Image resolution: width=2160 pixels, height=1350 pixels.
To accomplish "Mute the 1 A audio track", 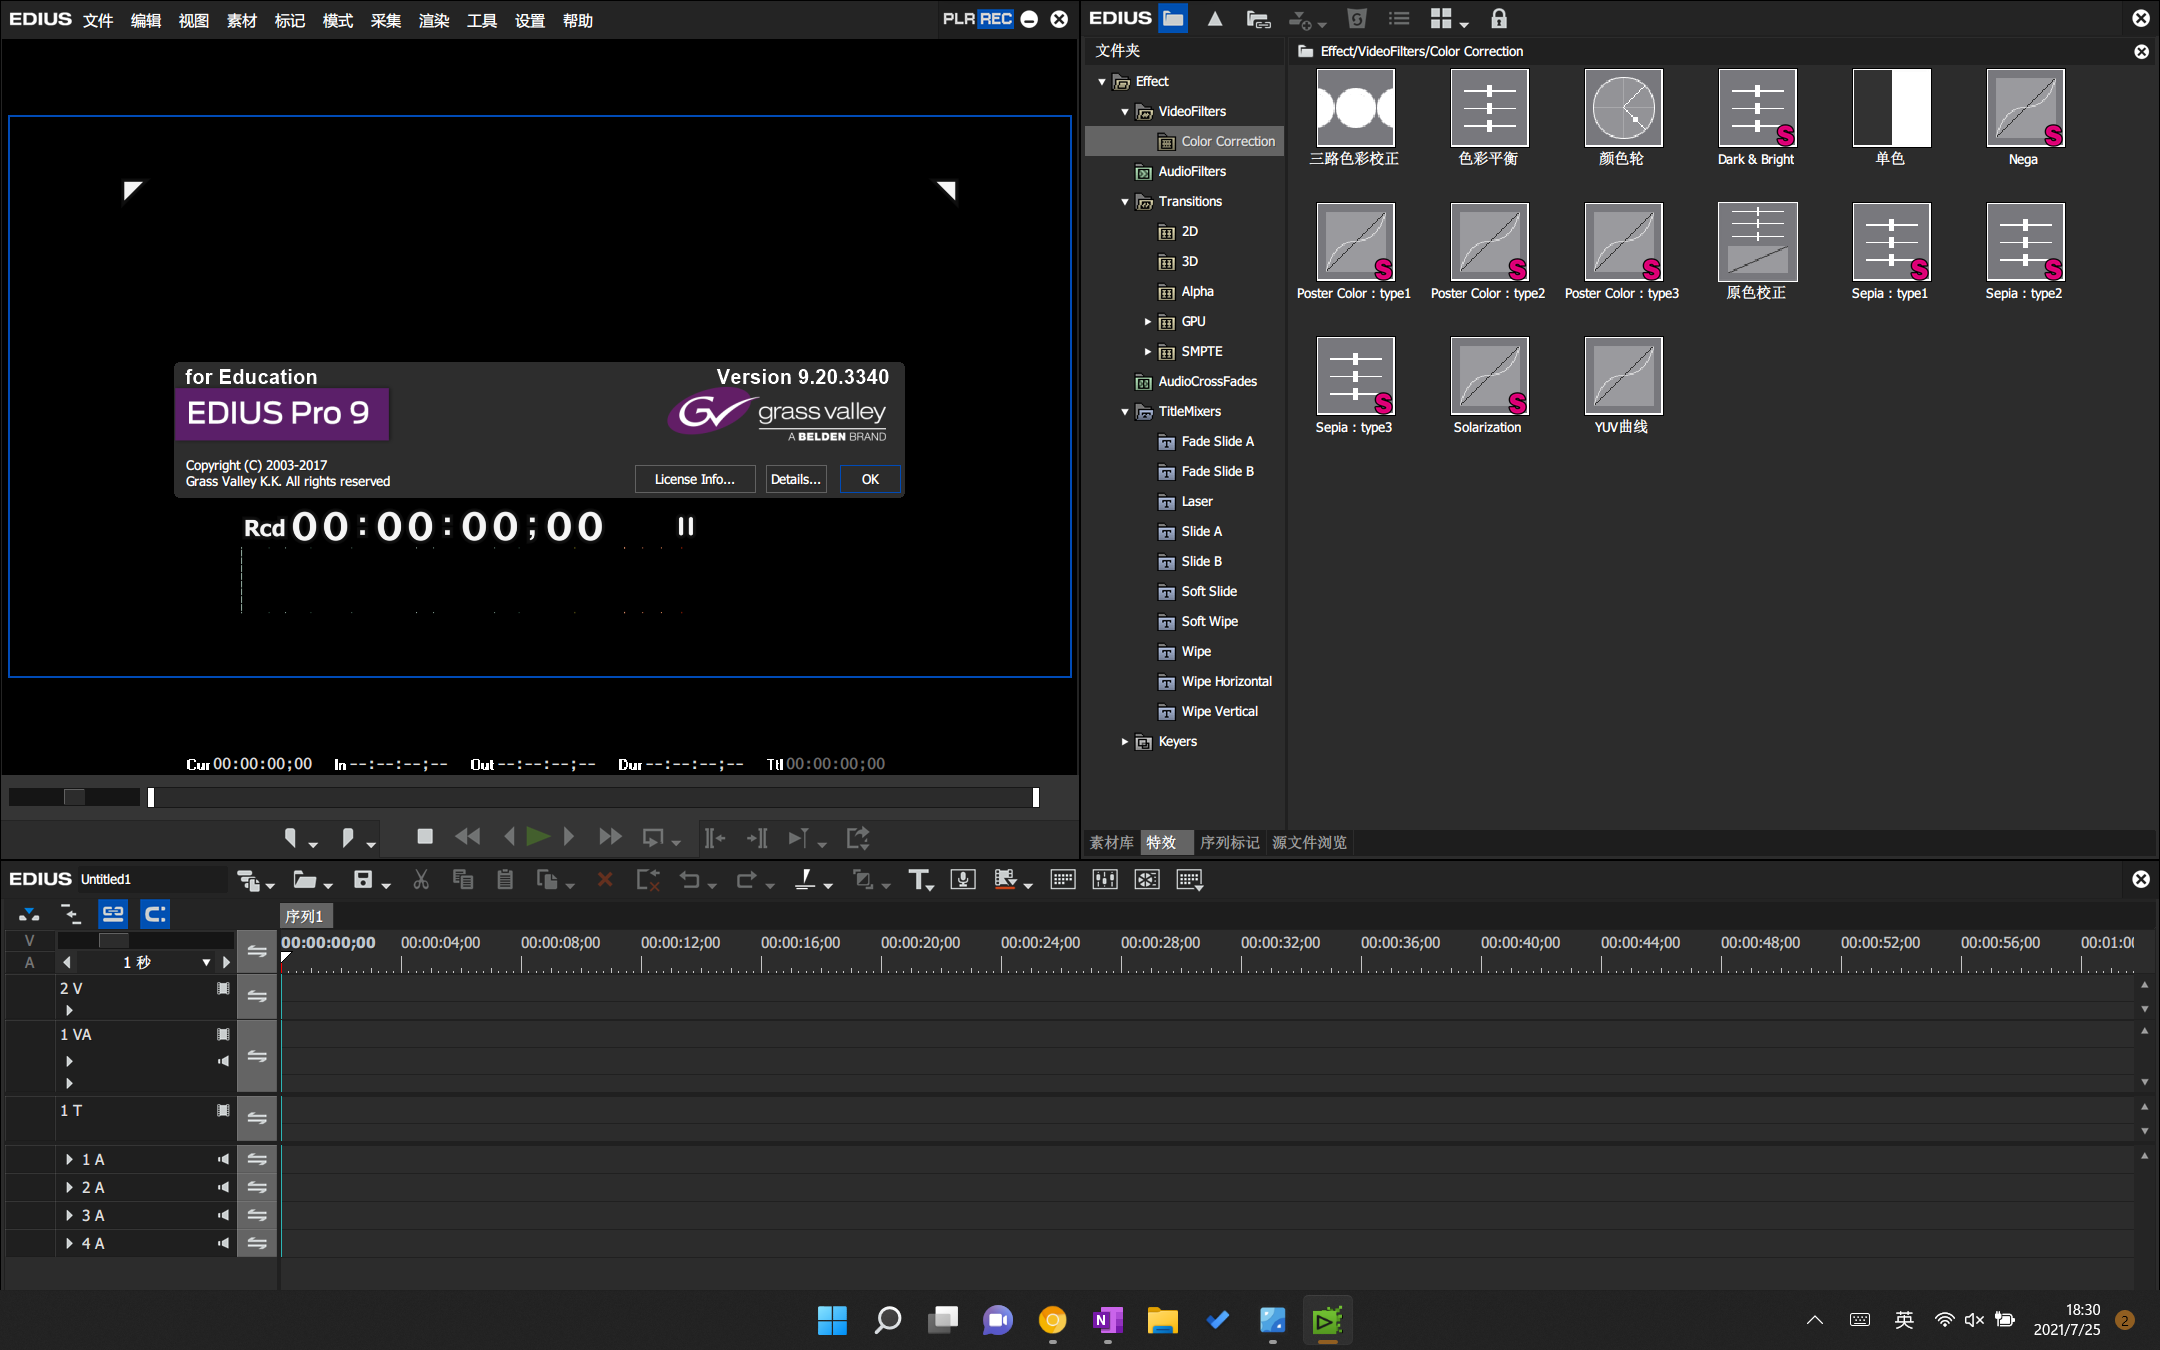I will 223,1160.
